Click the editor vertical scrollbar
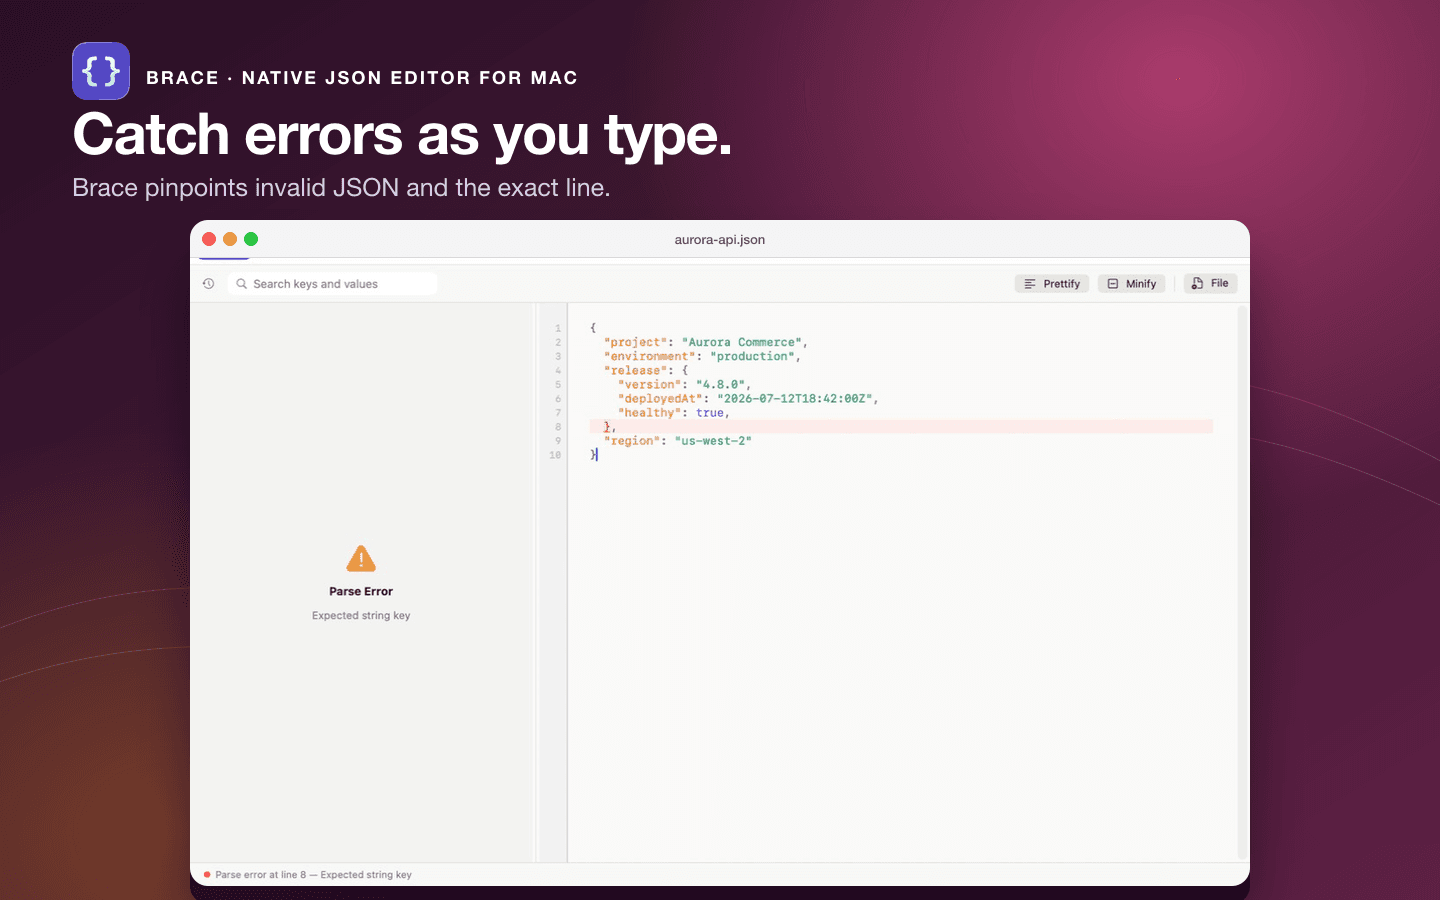 pos(1243,582)
